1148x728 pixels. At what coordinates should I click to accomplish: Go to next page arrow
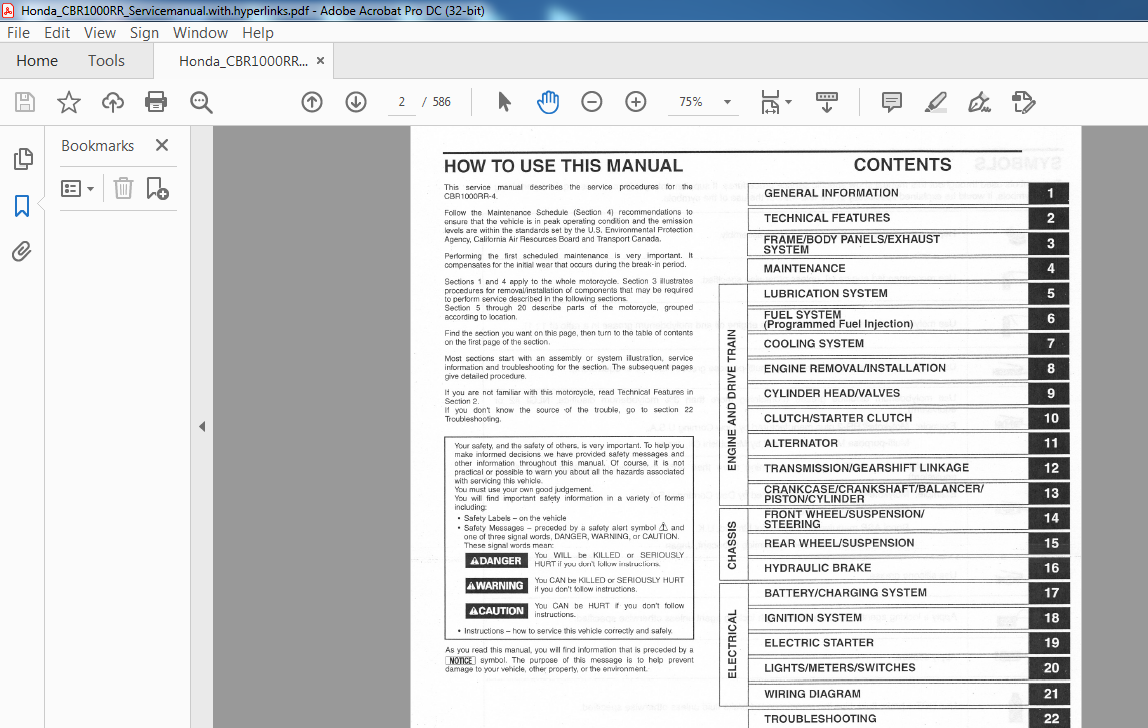pos(356,102)
